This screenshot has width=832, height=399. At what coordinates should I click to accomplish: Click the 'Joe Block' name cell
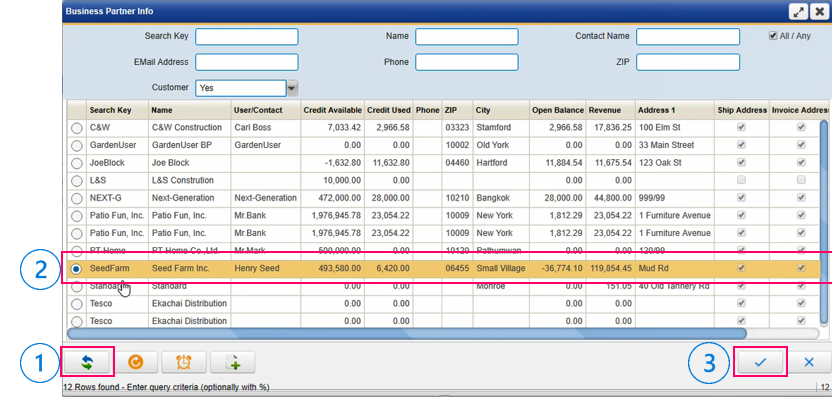click(x=189, y=163)
